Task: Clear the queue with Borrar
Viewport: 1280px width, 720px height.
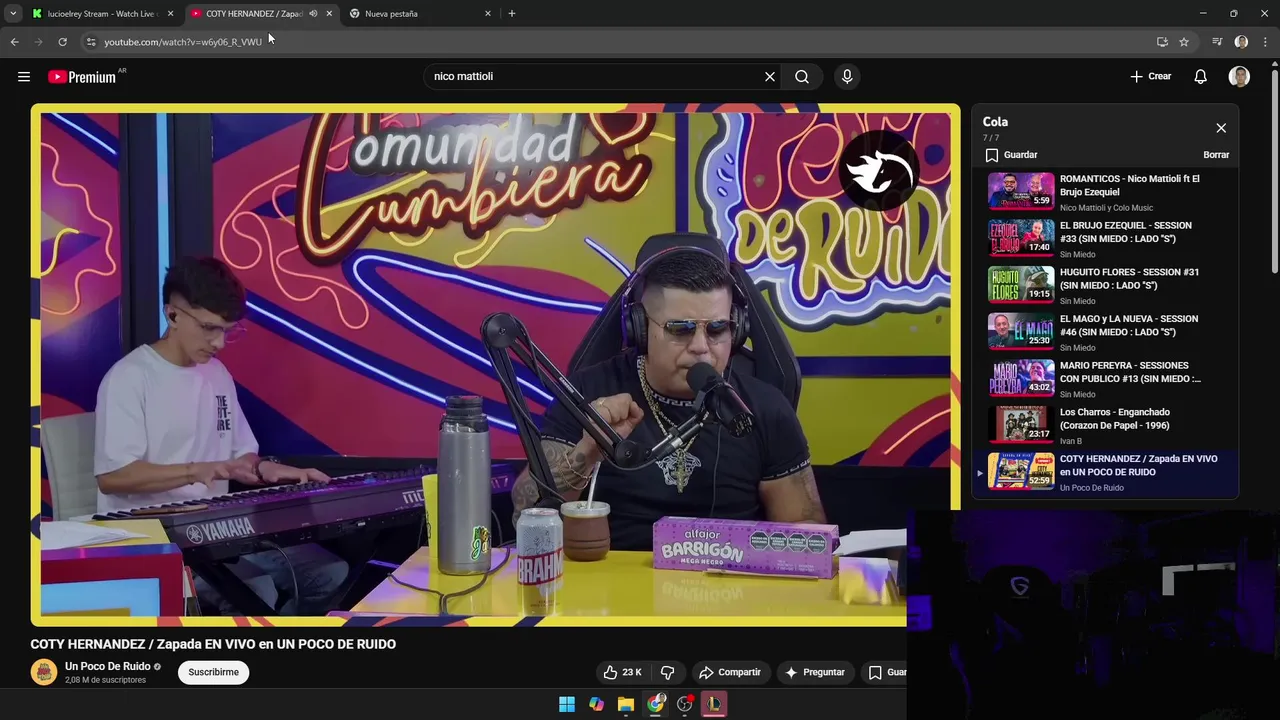Action: [x=1216, y=155]
